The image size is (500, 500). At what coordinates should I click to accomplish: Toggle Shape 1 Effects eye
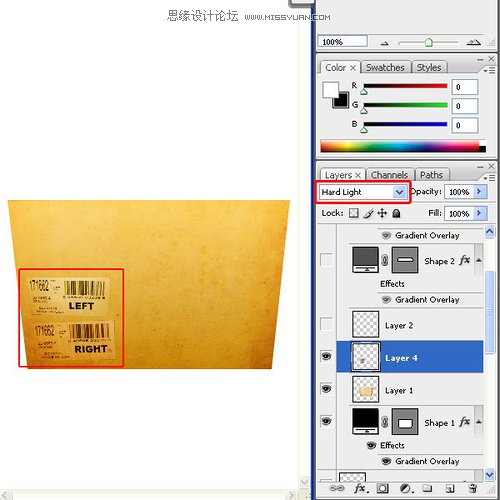371,446
